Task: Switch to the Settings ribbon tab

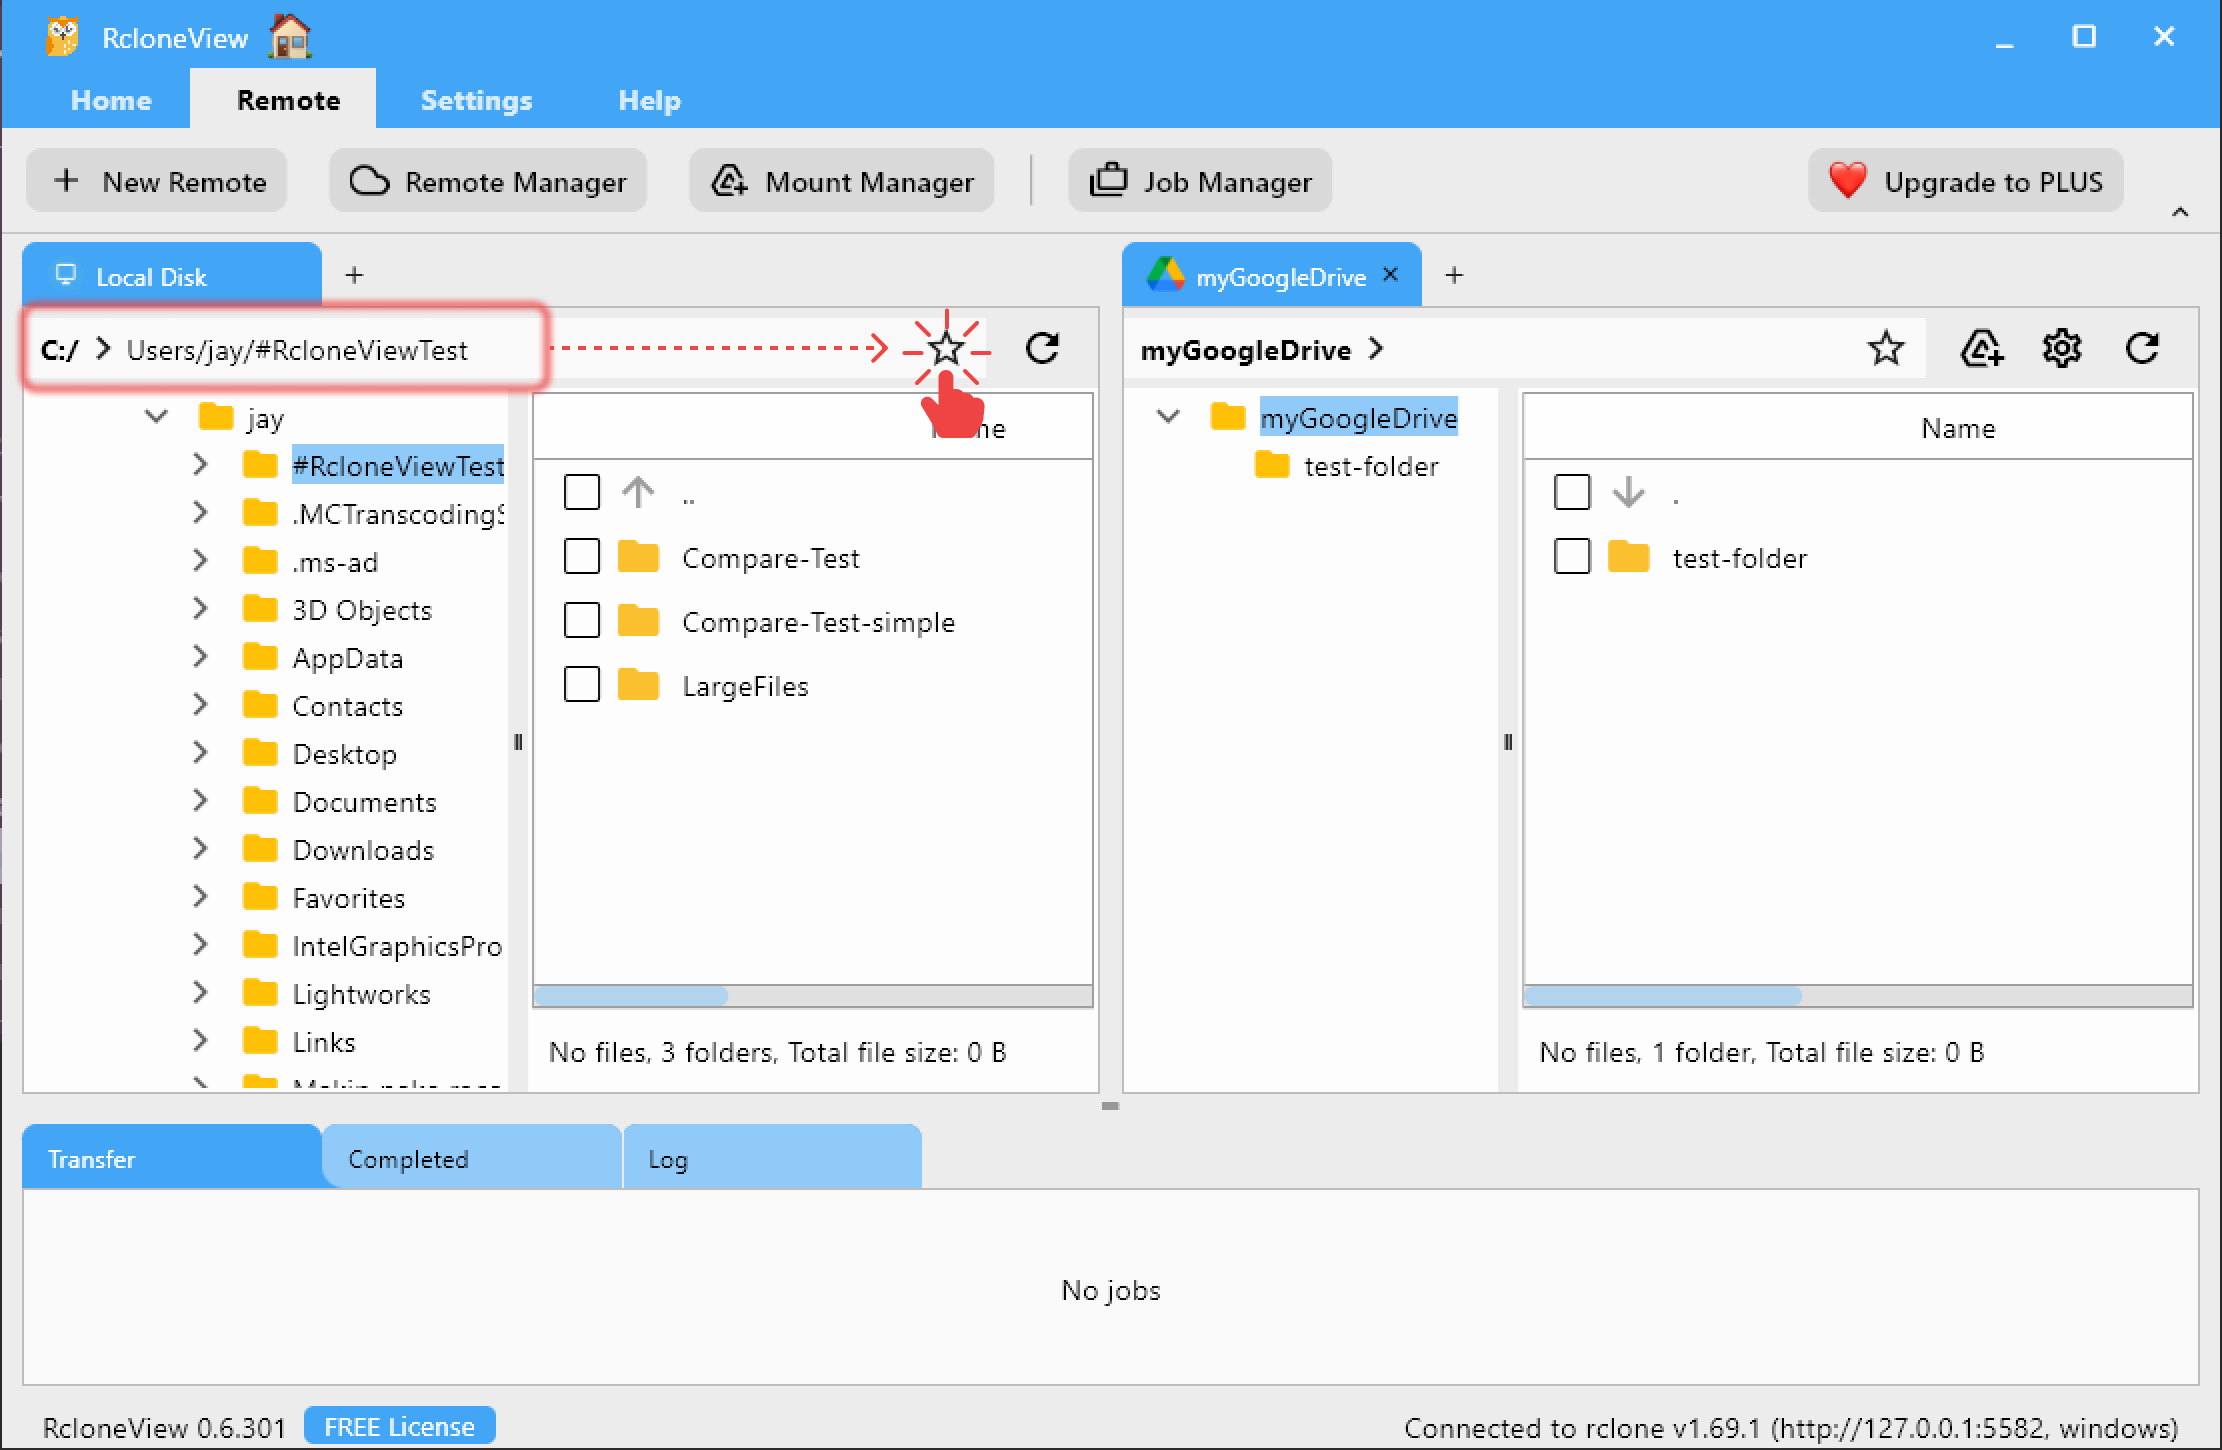Action: pos(476,100)
